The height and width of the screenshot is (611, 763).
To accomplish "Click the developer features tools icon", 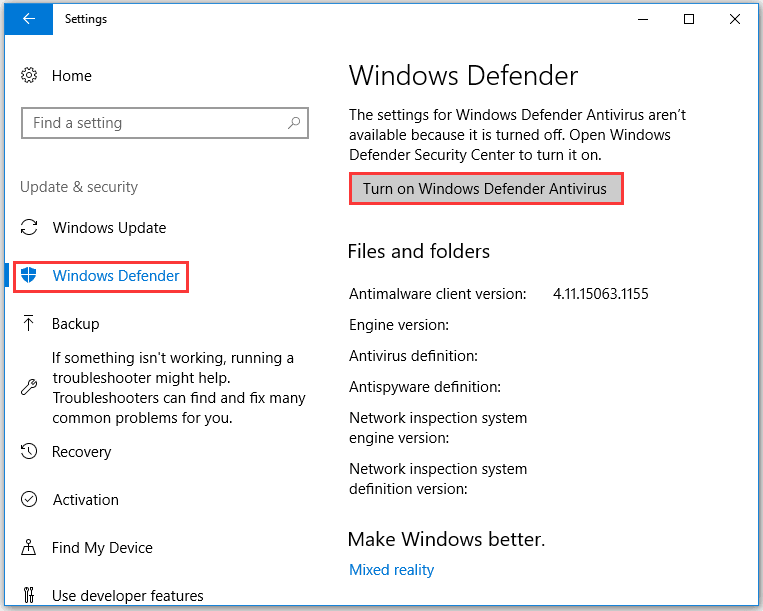I will point(29,595).
